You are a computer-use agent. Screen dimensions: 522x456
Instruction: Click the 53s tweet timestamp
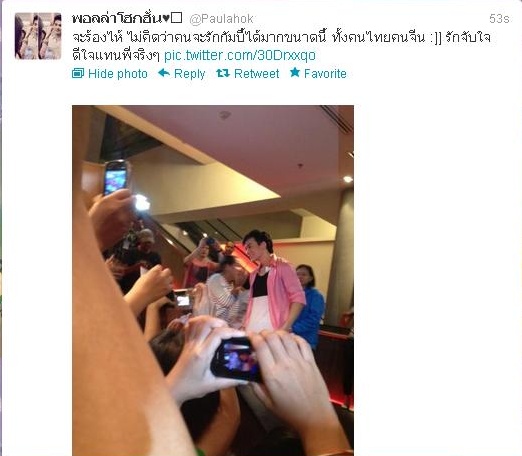click(499, 19)
